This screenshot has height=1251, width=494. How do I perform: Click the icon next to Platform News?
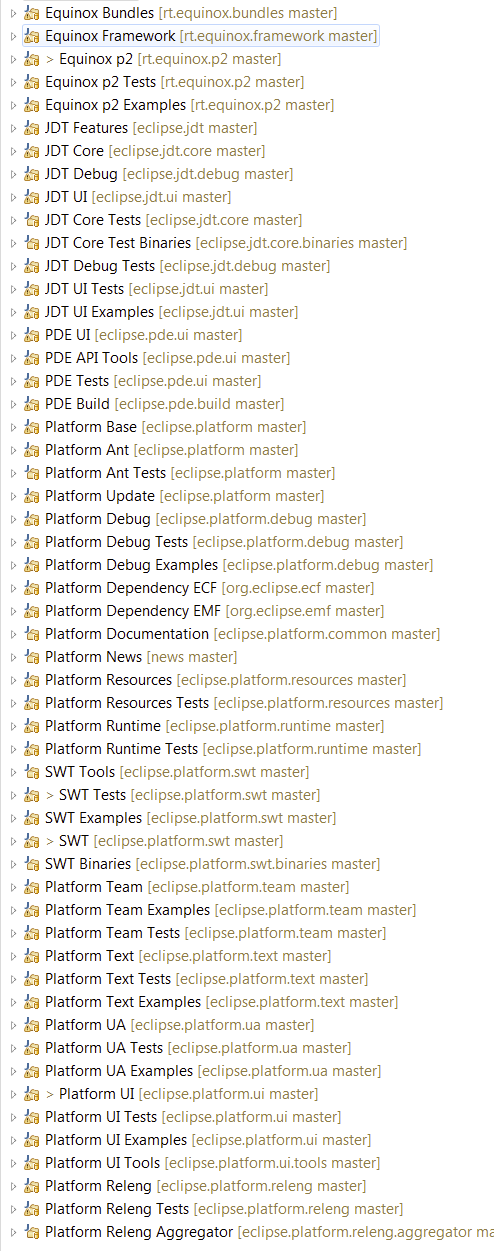point(31,657)
